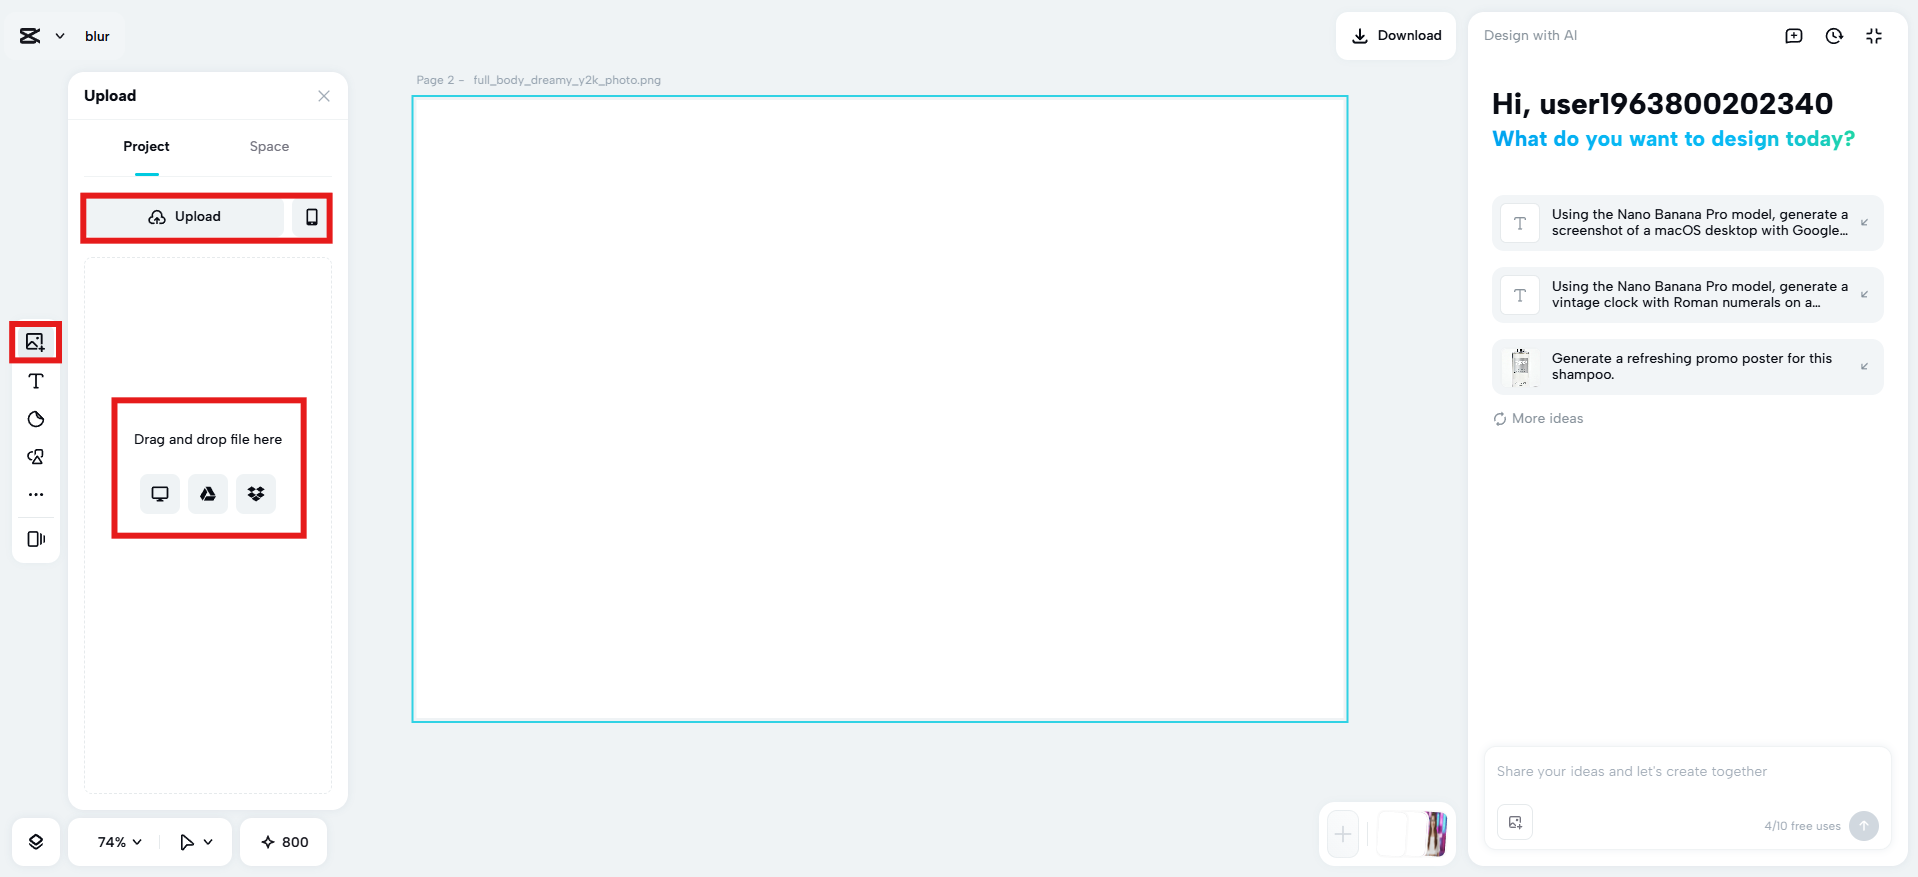Show more tools via three-dots icon

coord(36,494)
